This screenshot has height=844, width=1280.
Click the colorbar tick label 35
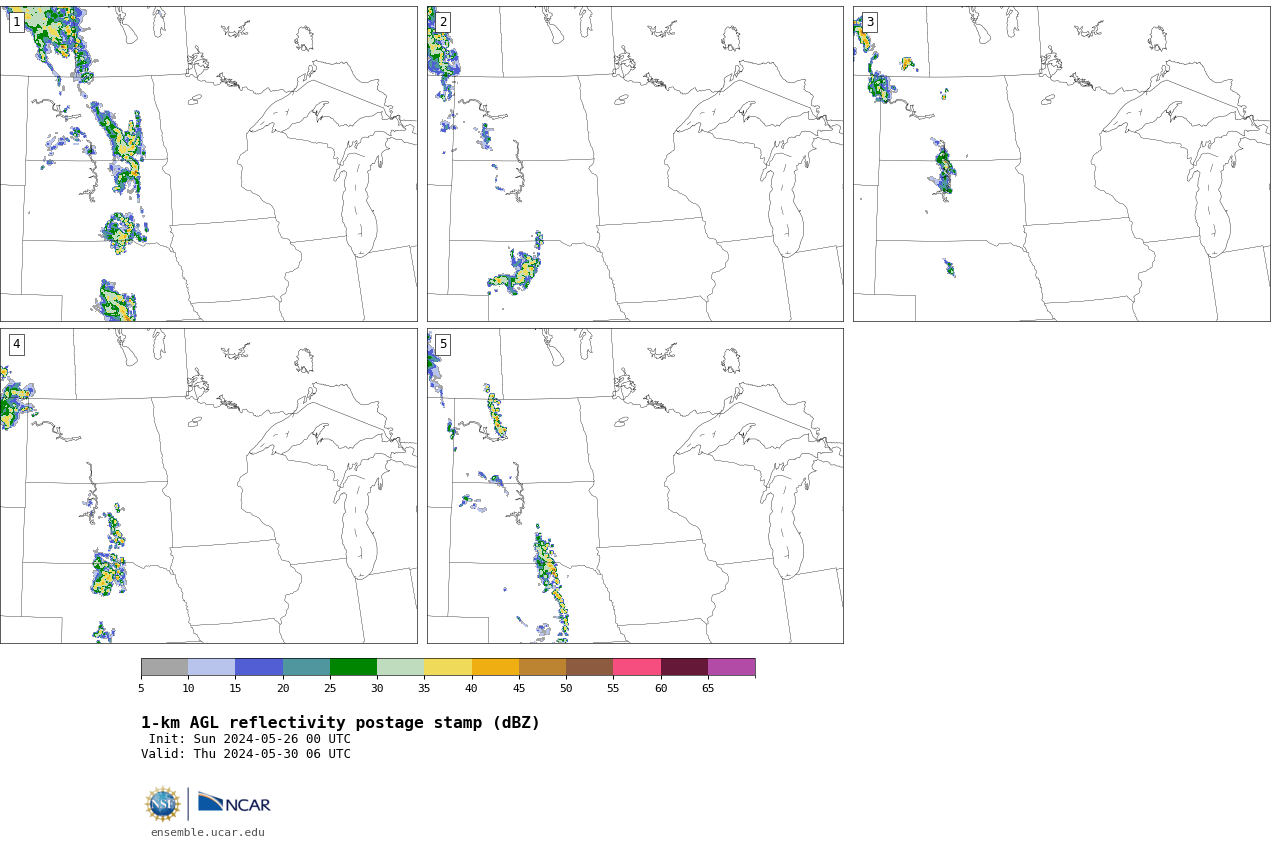[x=424, y=688]
